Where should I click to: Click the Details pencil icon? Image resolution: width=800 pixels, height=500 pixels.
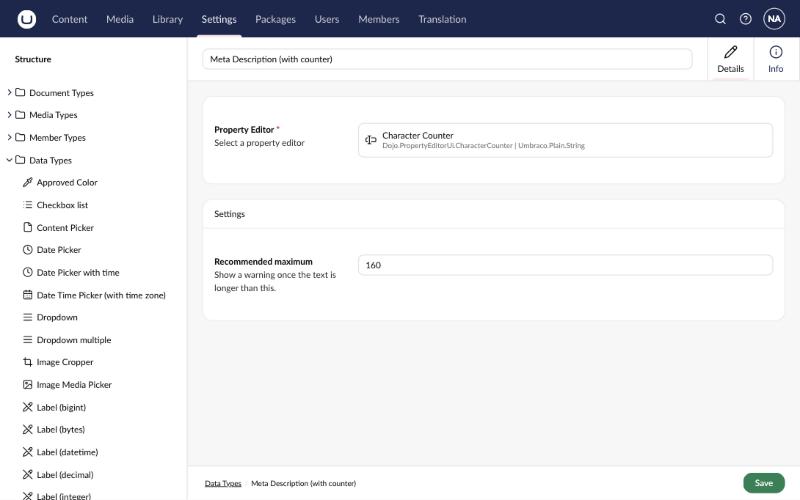(731, 52)
